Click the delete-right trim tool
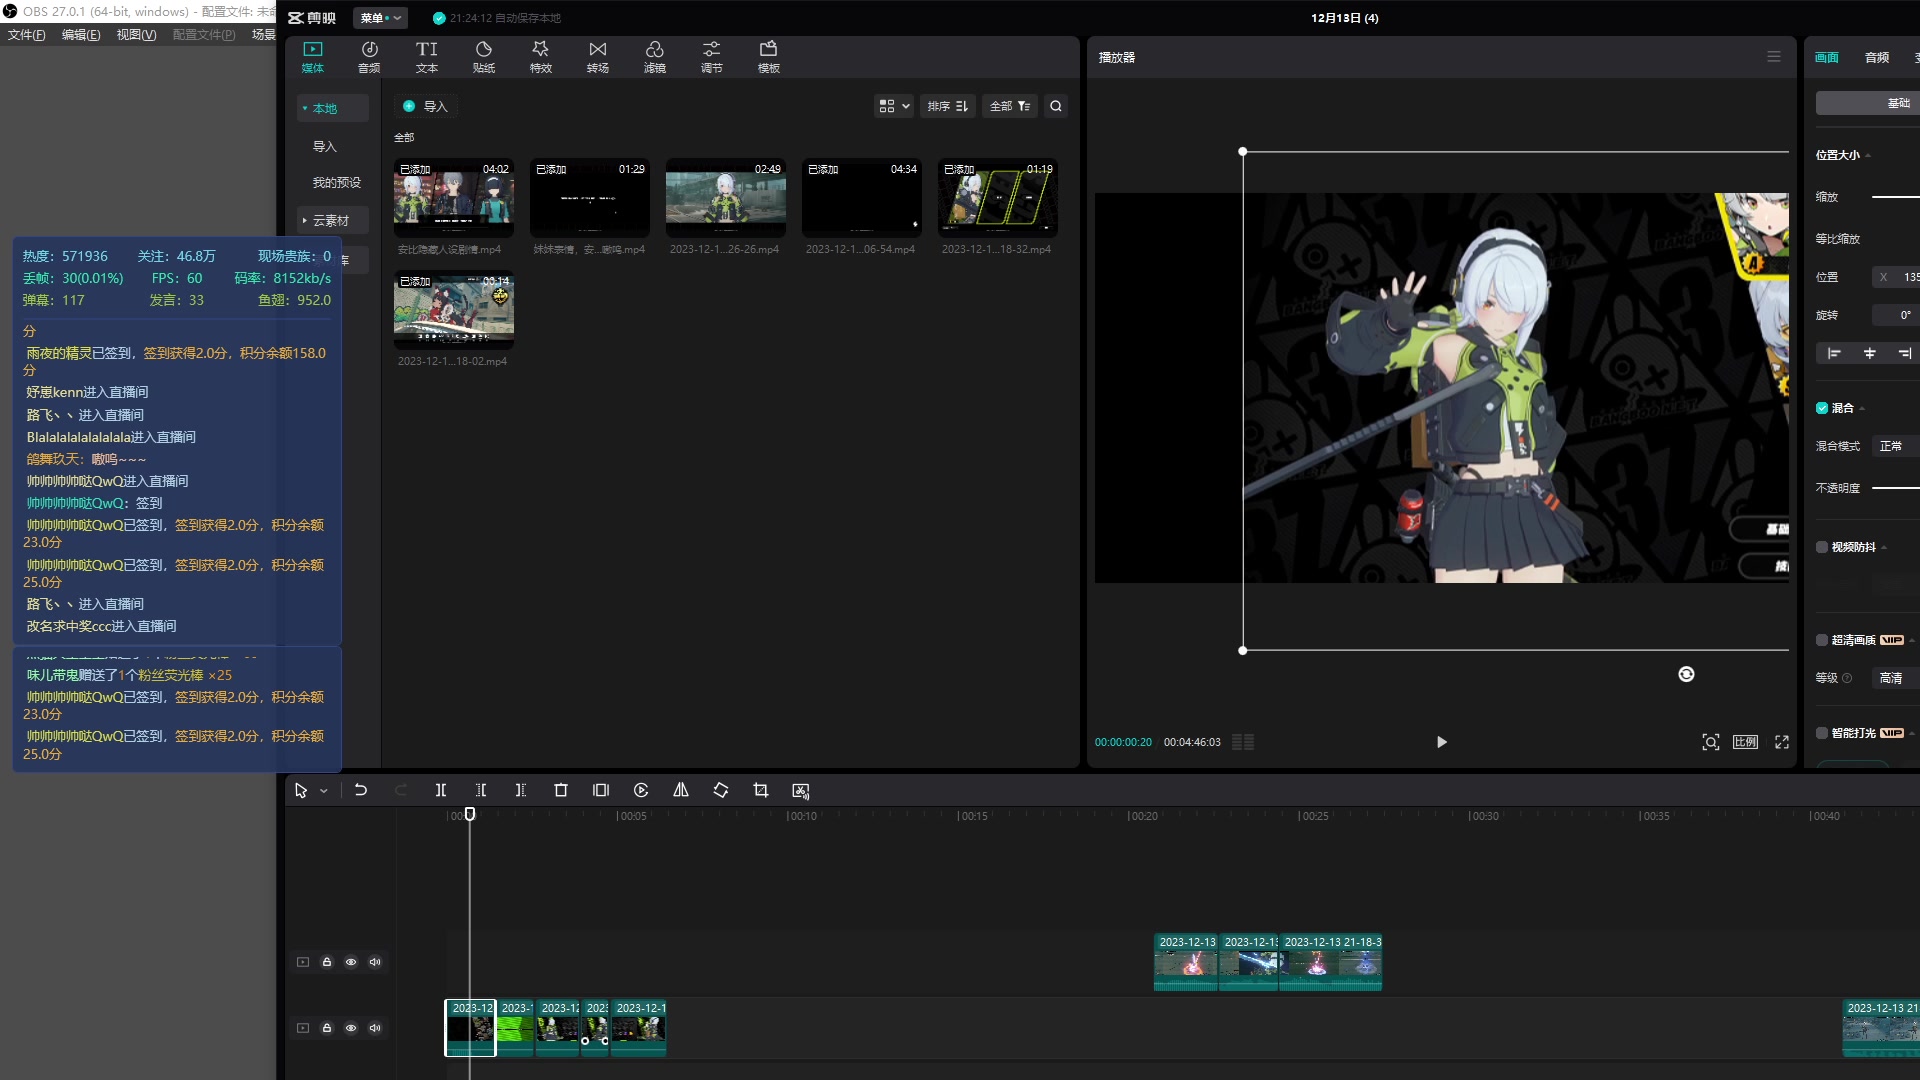The image size is (1920, 1080). click(521, 790)
